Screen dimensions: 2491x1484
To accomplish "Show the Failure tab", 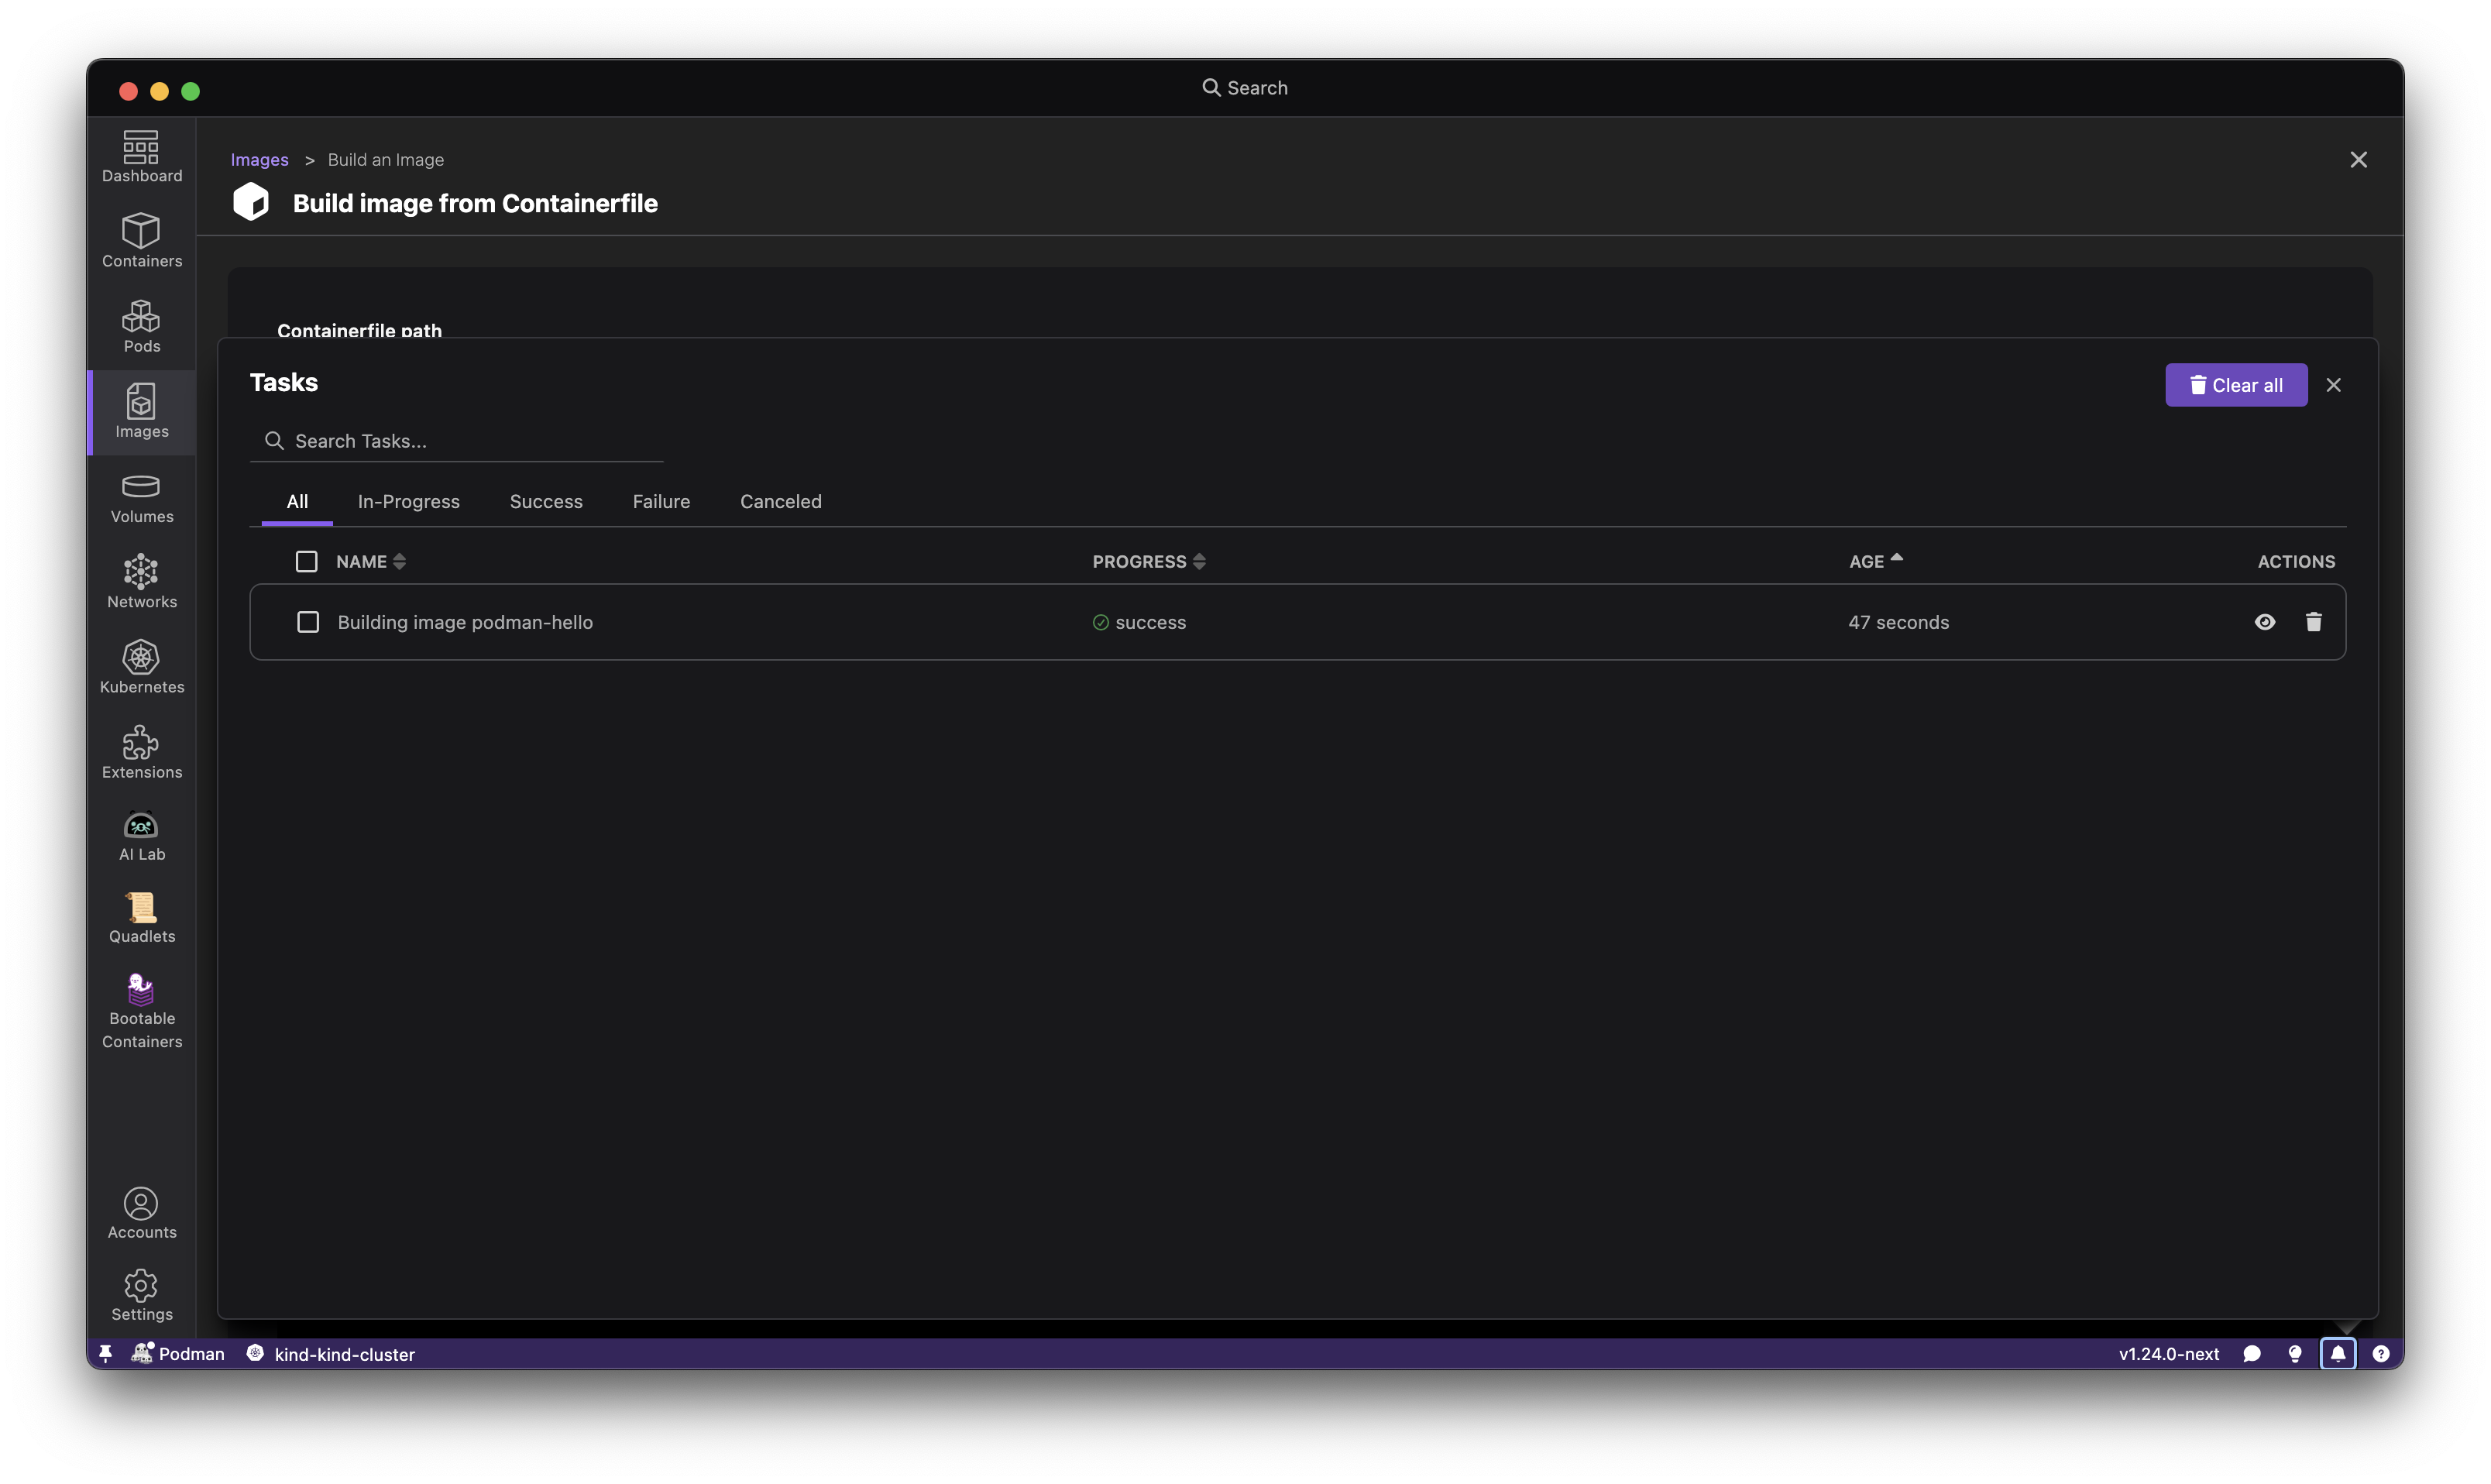I will point(661,502).
